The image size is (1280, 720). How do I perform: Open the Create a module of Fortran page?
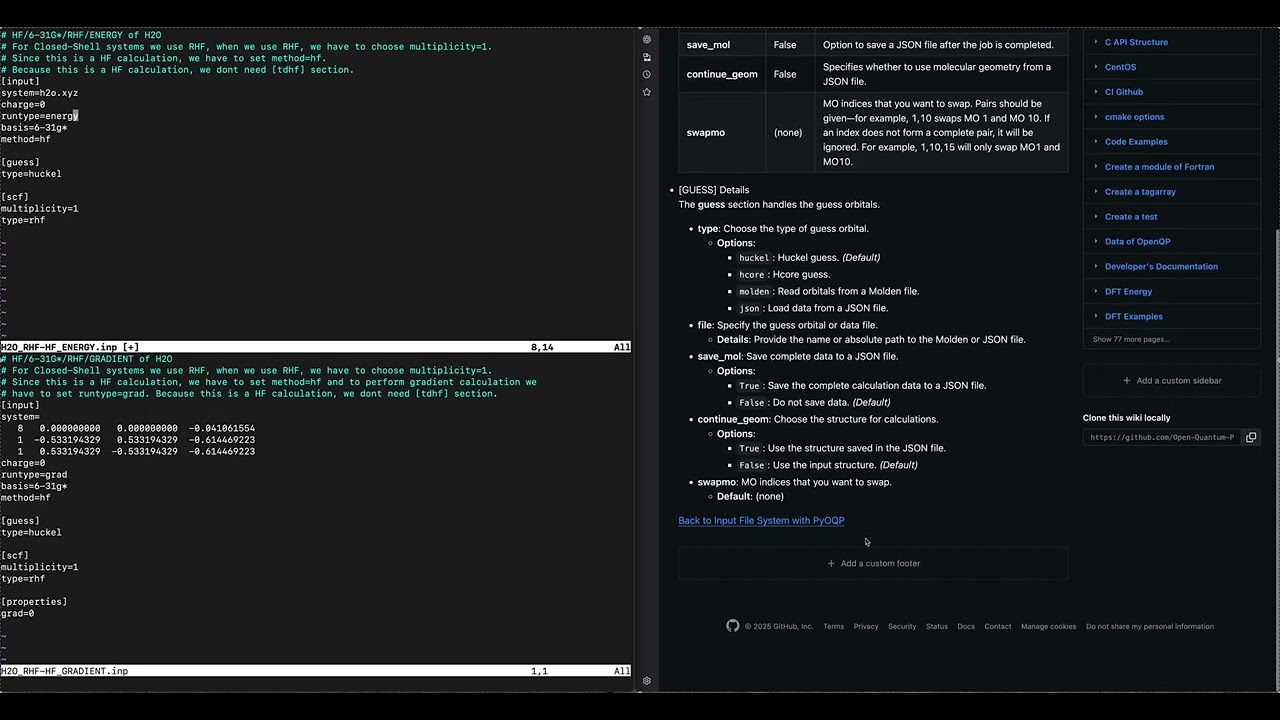pyautogui.click(x=1159, y=167)
